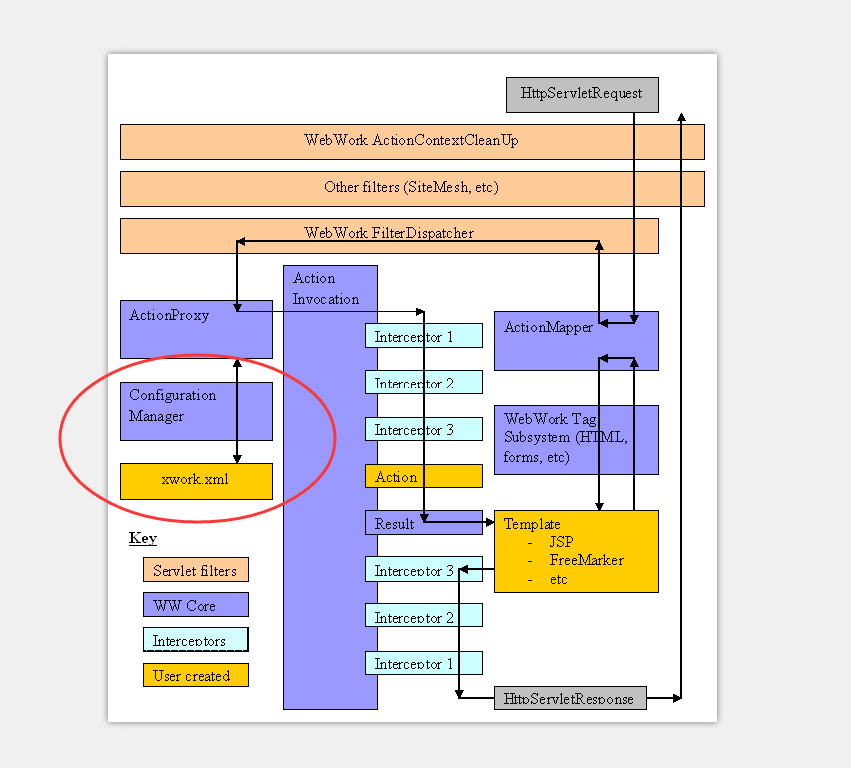Select the WW Core legend entry
The width and height of the screenshot is (851, 768).
click(196, 605)
